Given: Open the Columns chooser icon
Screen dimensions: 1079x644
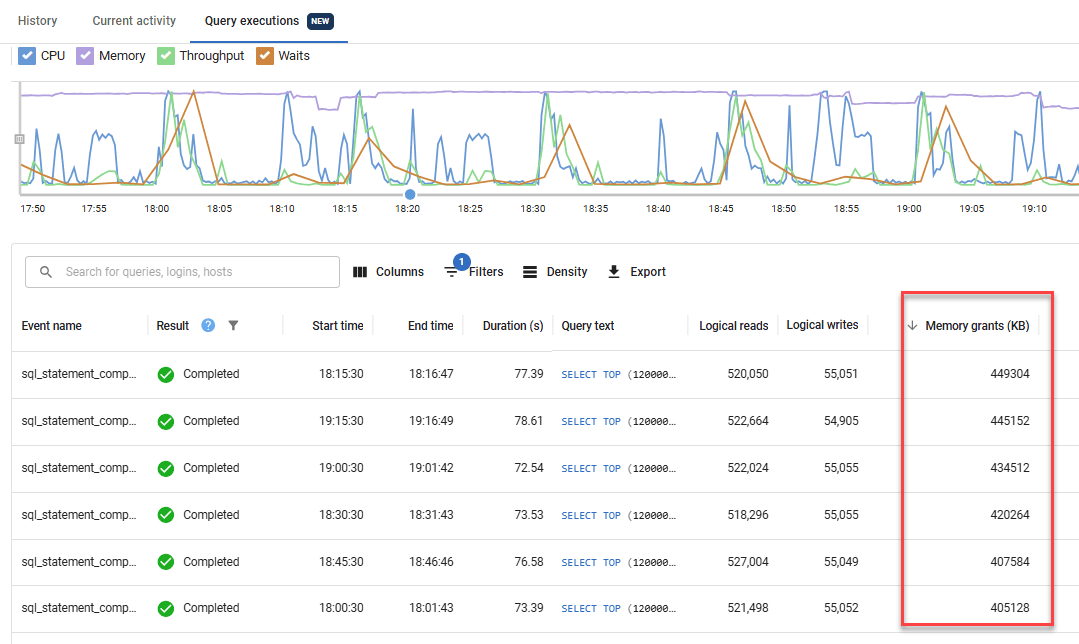Looking at the screenshot, I should pyautogui.click(x=360, y=271).
